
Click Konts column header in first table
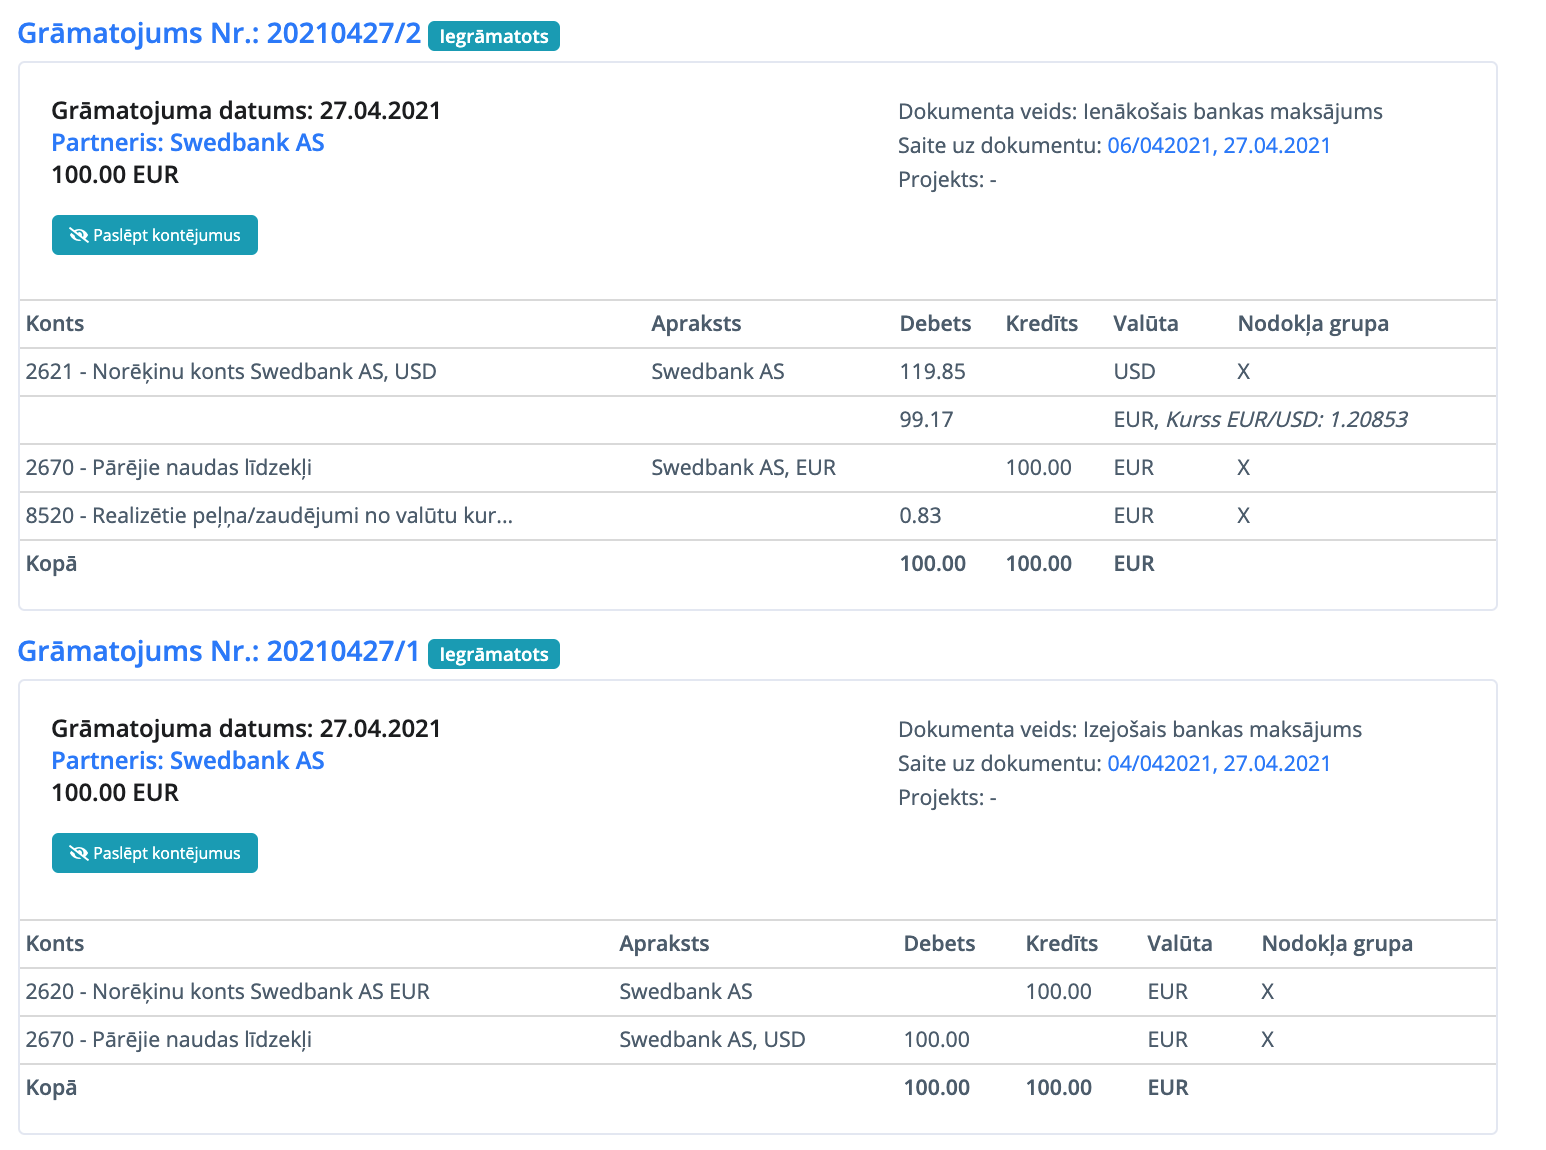click(55, 324)
